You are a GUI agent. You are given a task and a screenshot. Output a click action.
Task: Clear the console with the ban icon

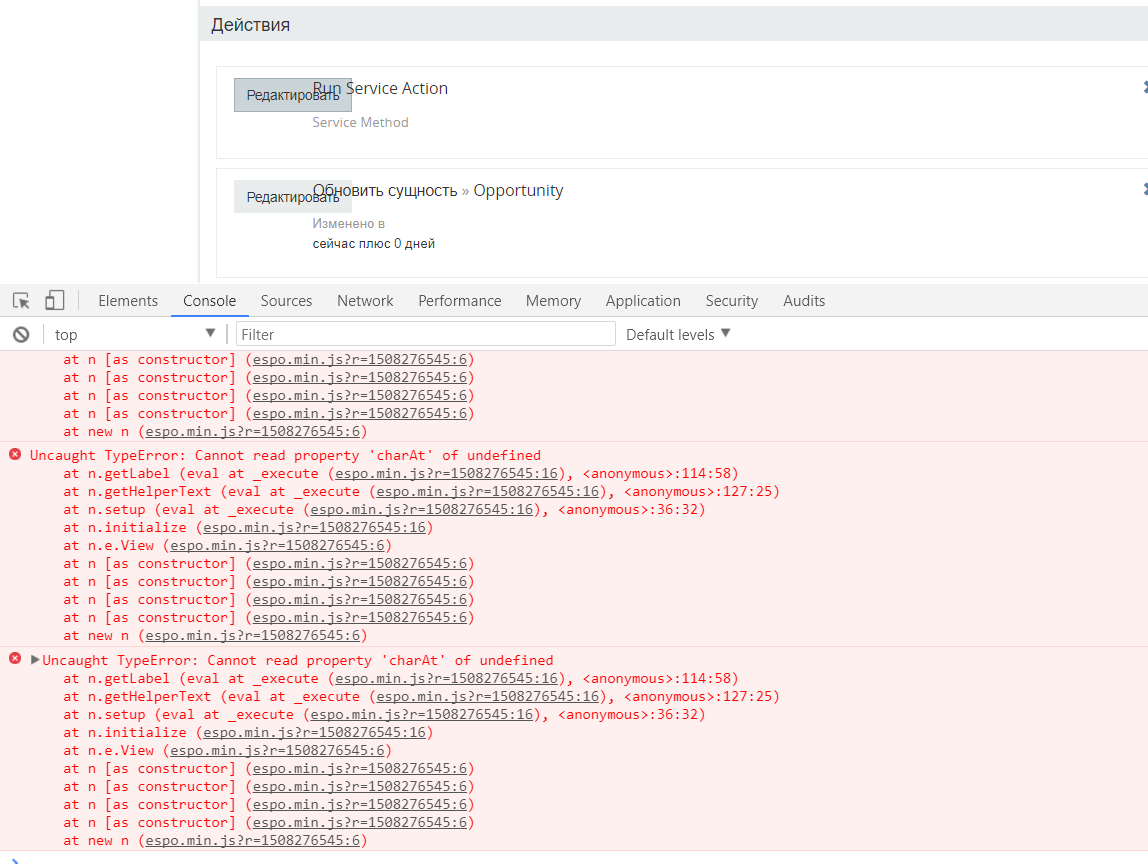(21, 335)
